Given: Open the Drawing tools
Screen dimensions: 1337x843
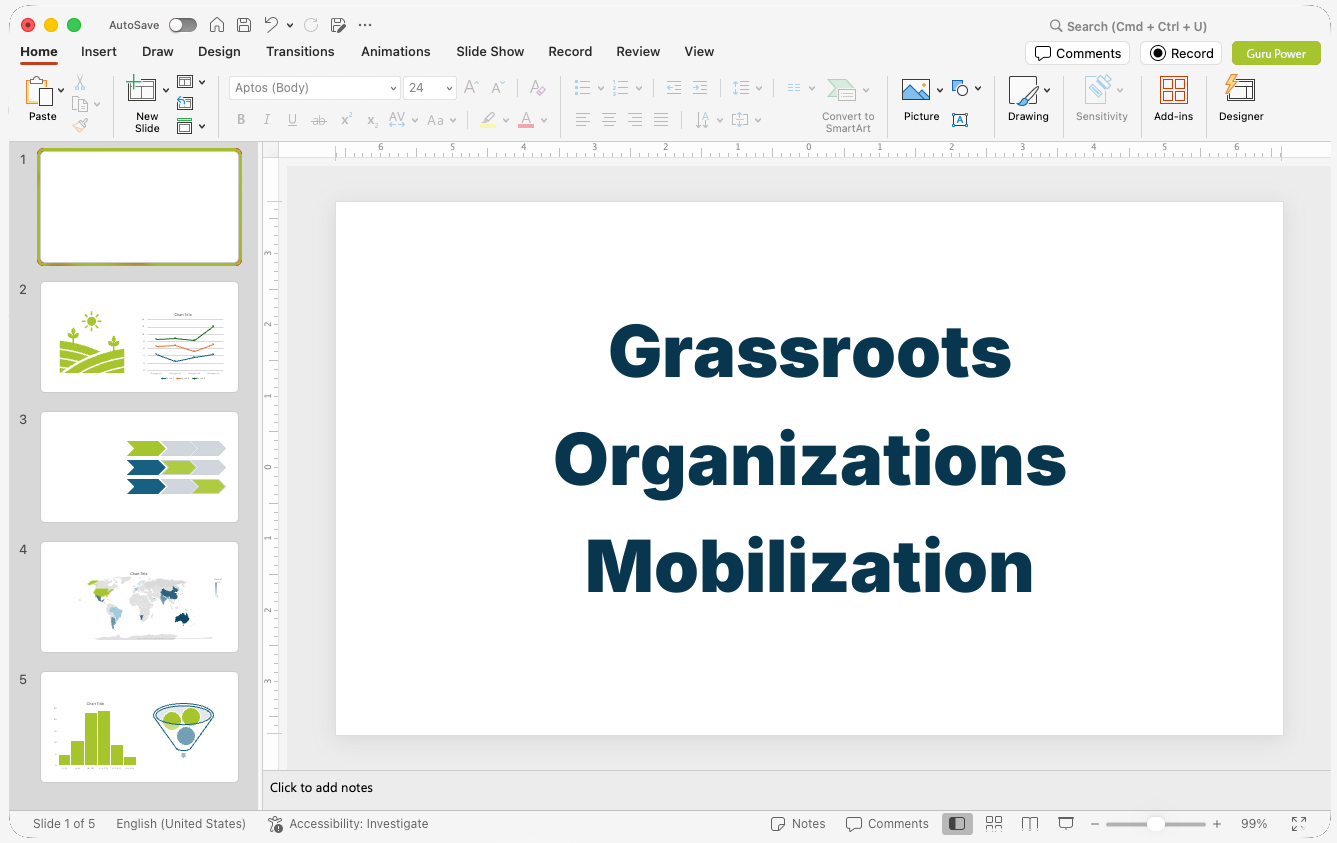Looking at the screenshot, I should pyautogui.click(x=1028, y=99).
